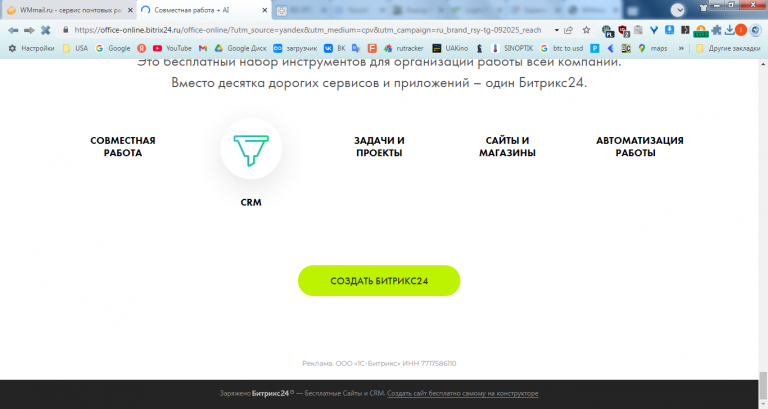The width and height of the screenshot is (768, 409).
Task: Open the UAKino bookmark
Action: pyautogui.click(x=450, y=48)
